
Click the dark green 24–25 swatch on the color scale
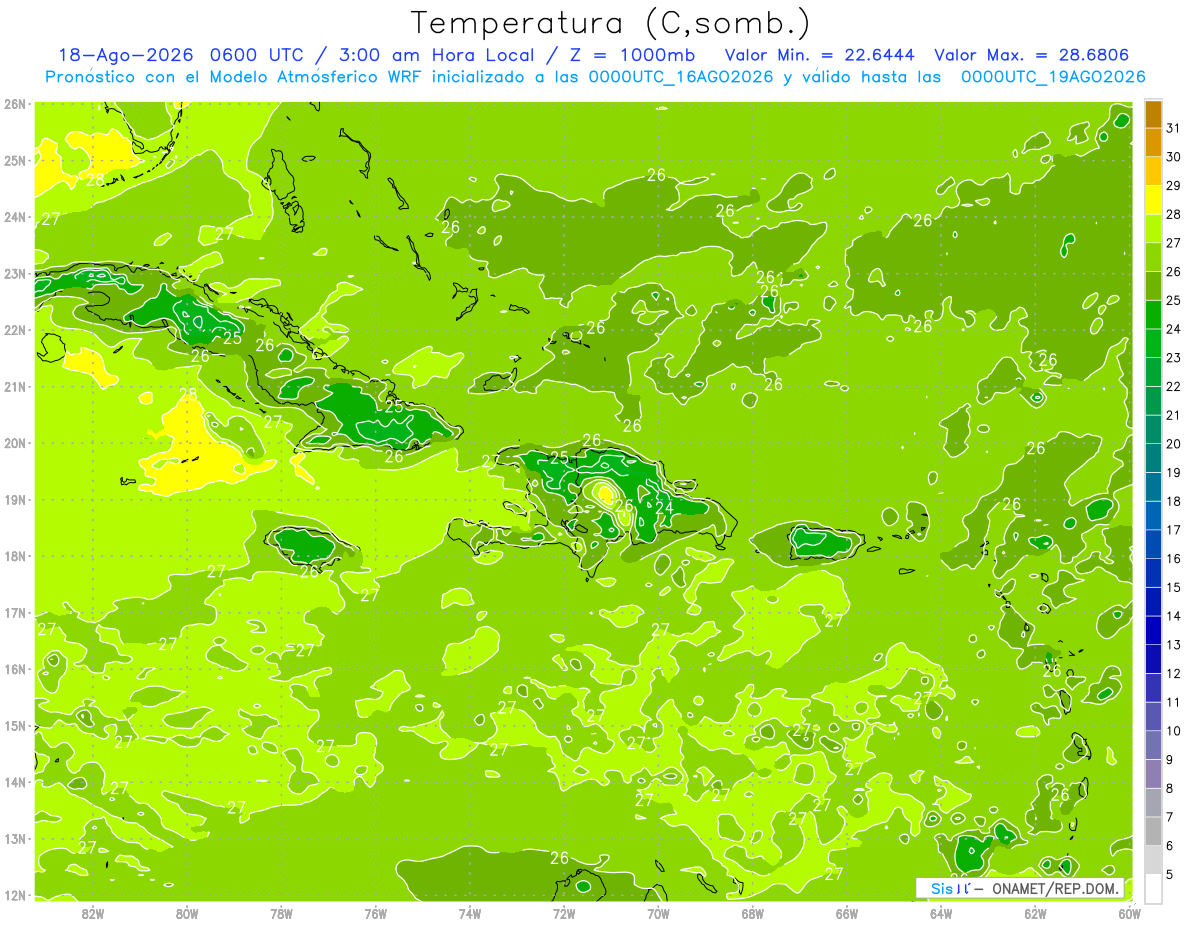click(1153, 315)
